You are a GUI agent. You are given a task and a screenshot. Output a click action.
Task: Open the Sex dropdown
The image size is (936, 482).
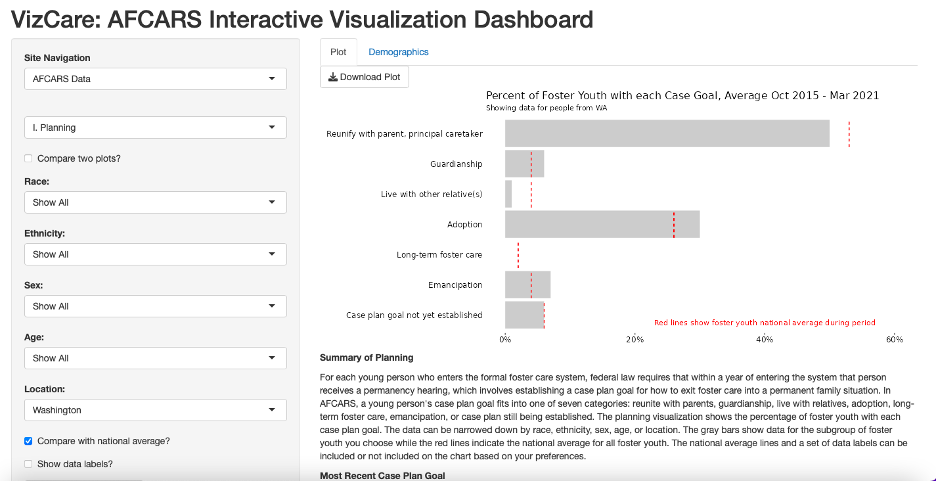(155, 306)
